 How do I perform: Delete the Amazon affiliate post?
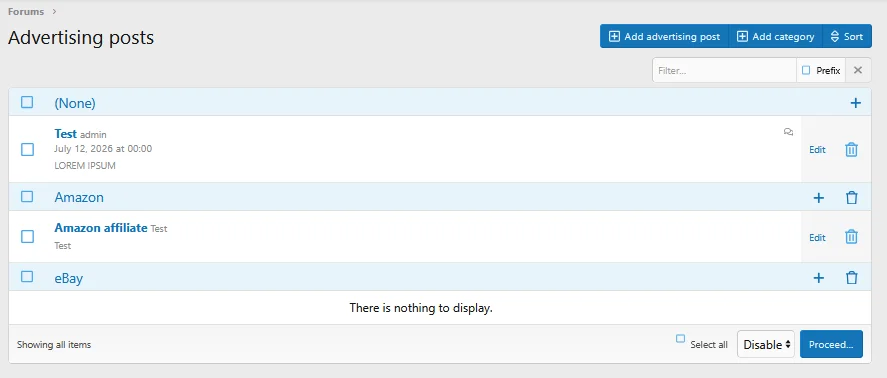click(x=851, y=237)
